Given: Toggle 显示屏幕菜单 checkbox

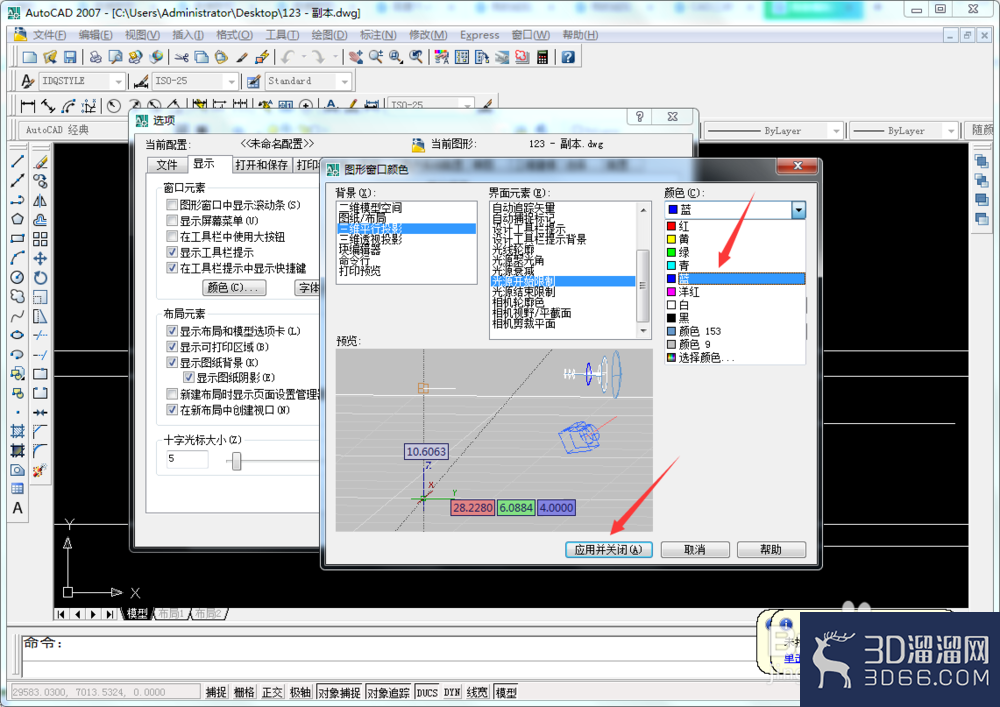Looking at the screenshot, I should point(171,221).
